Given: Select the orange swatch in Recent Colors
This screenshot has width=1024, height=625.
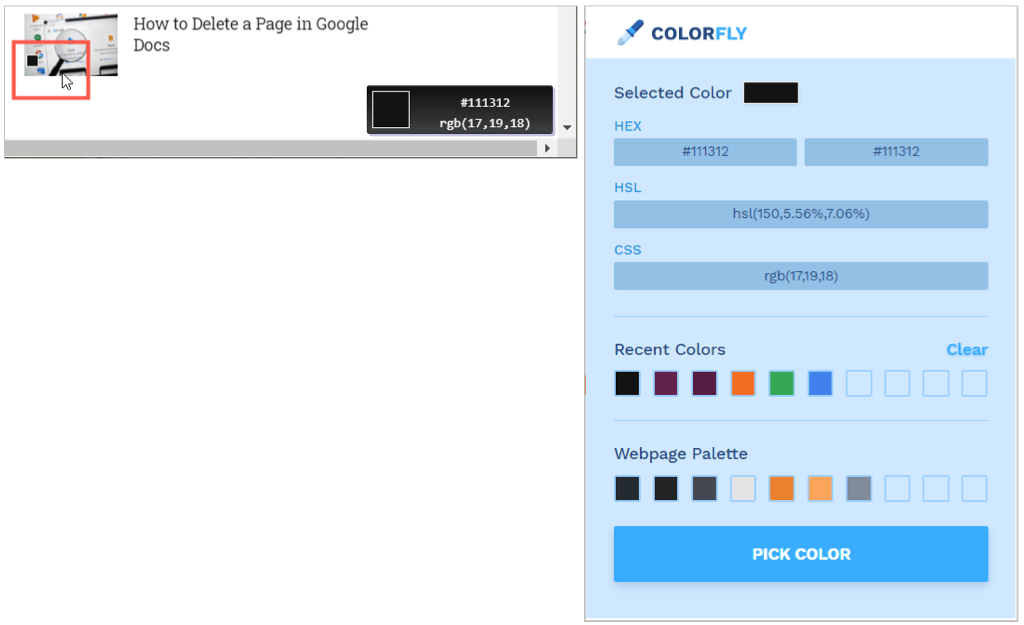Looking at the screenshot, I should coord(742,383).
